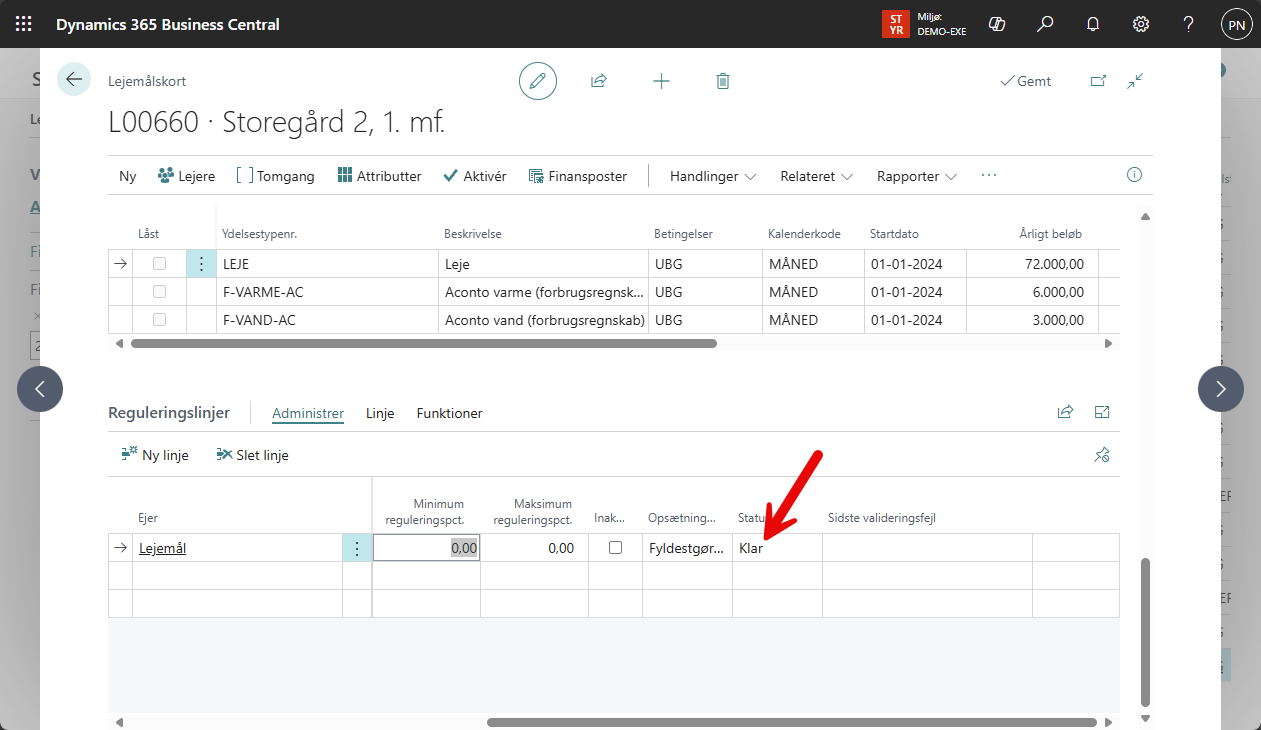Viewport: 1261px width, 730px height.
Task: Click the Minimum reguleringspct. input field
Action: (x=427, y=548)
